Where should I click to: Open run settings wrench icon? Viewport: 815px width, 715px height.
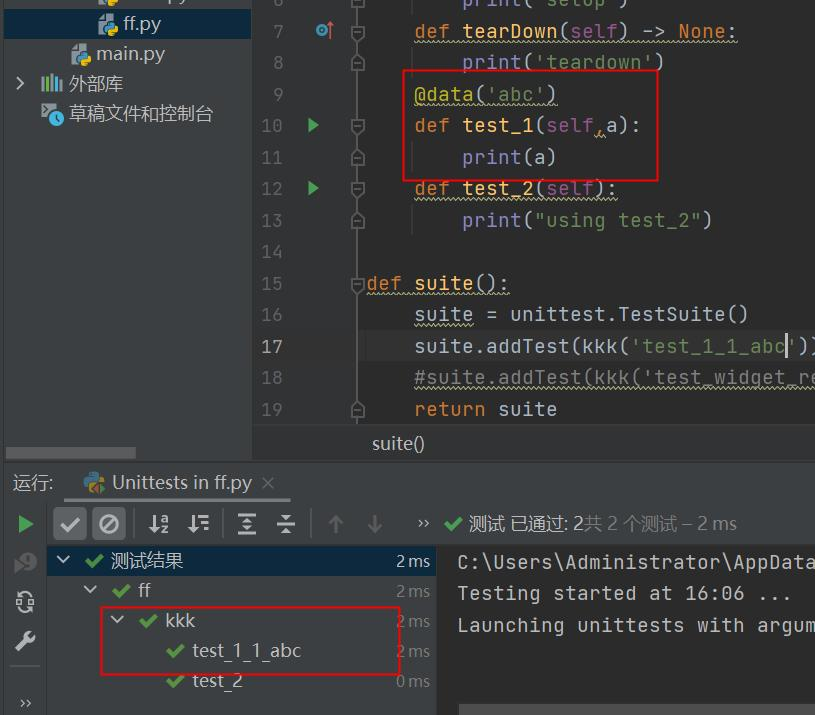[x=25, y=641]
